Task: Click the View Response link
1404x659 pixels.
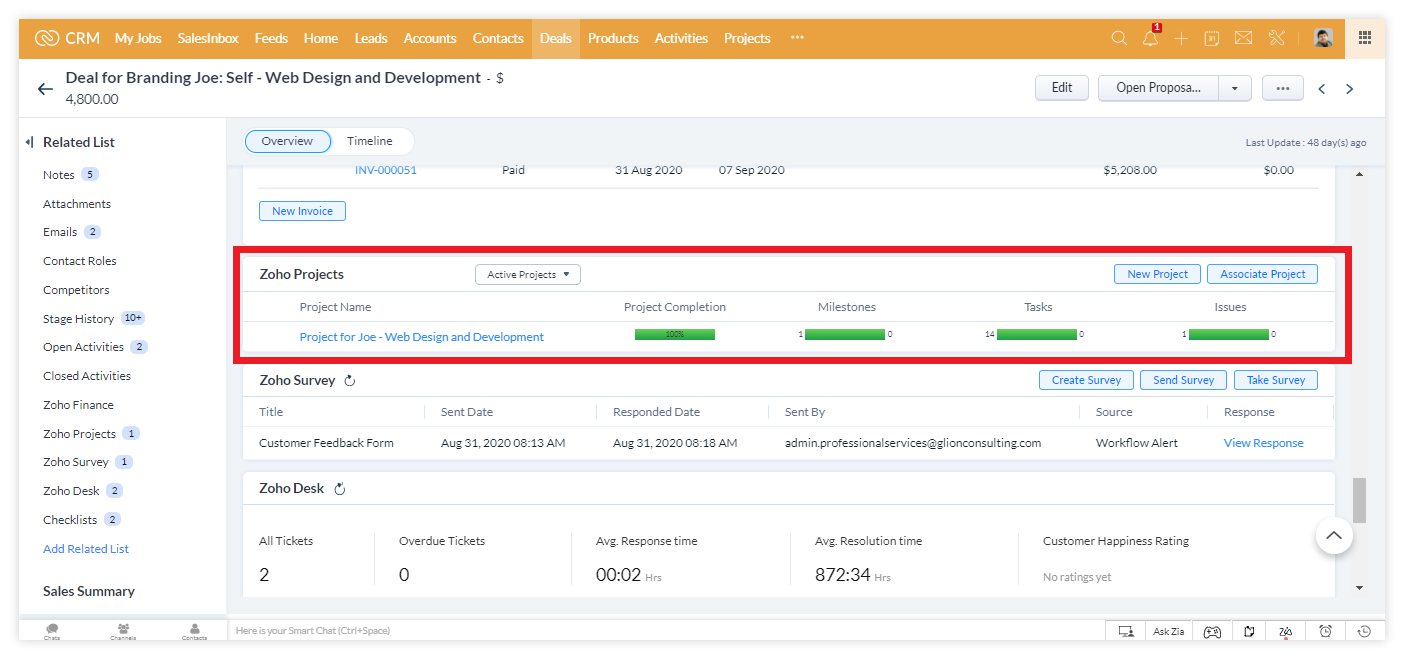Action: [x=1263, y=443]
